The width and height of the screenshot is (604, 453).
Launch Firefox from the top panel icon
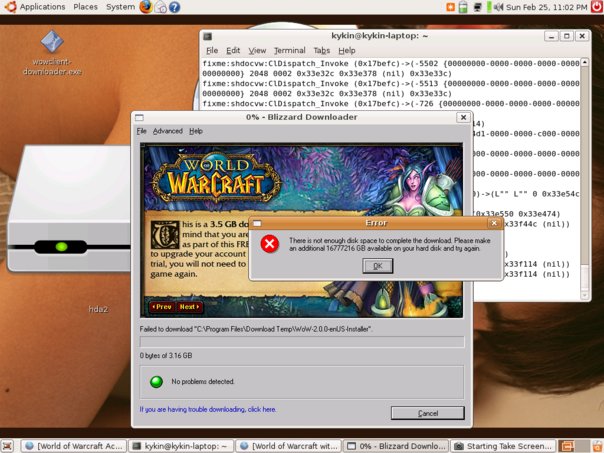click(146, 7)
